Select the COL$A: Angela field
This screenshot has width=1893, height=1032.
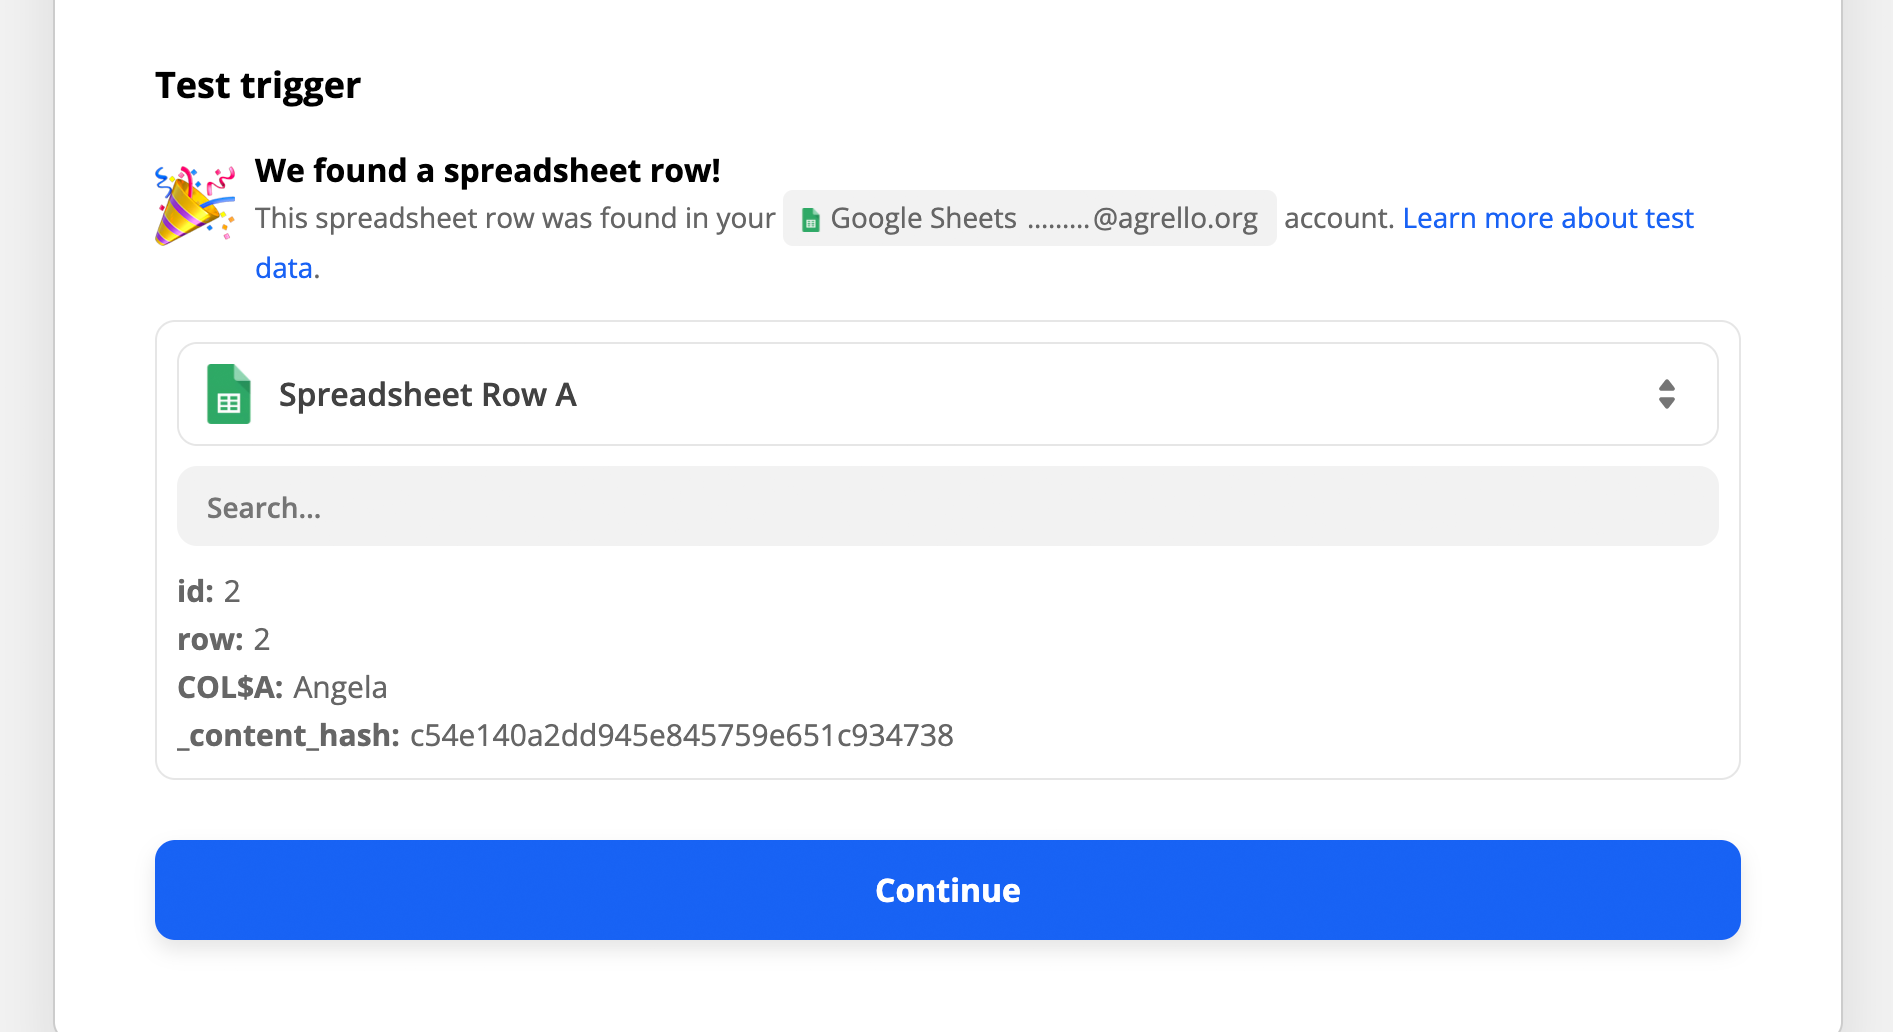pos(282,687)
